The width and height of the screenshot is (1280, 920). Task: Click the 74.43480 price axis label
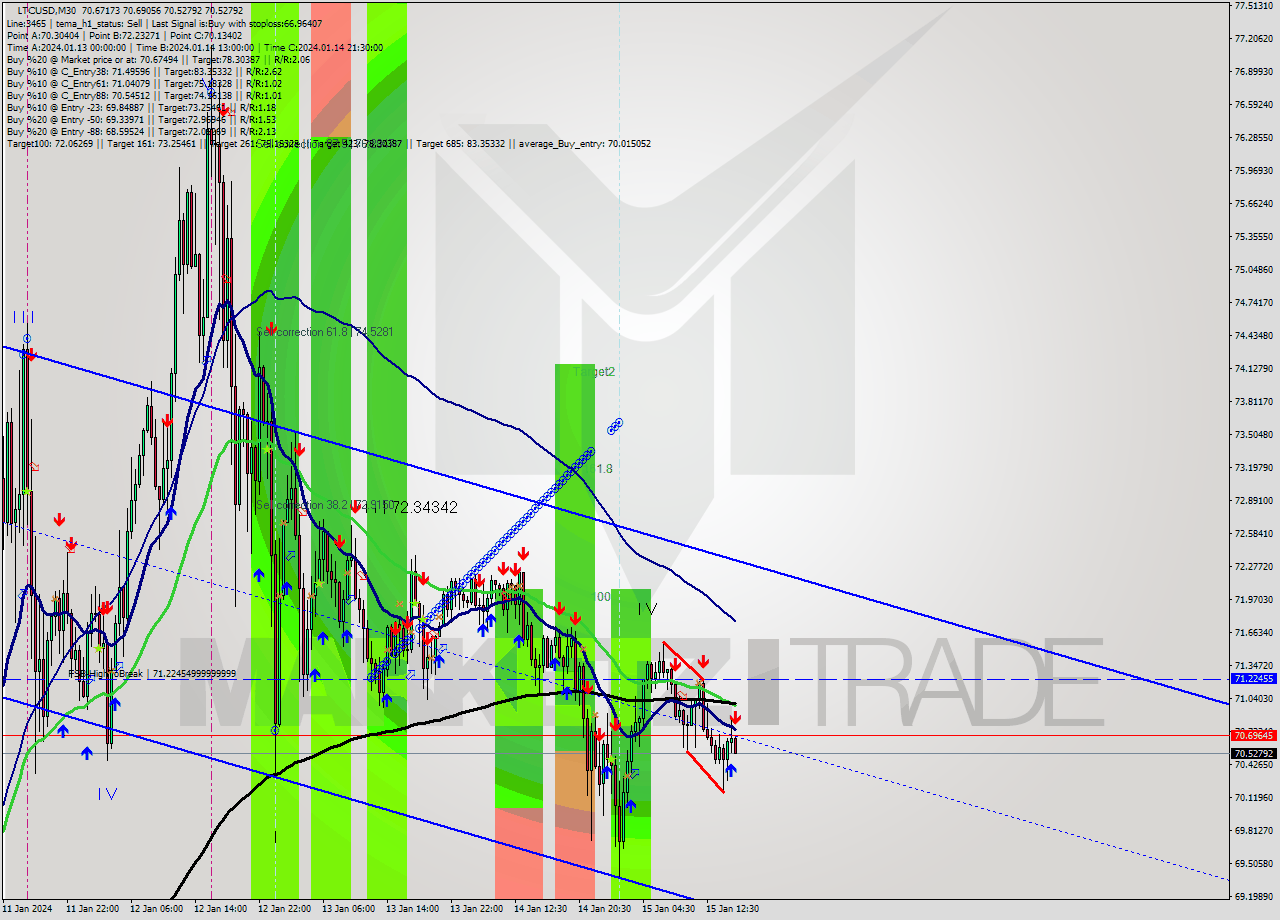[1253, 336]
